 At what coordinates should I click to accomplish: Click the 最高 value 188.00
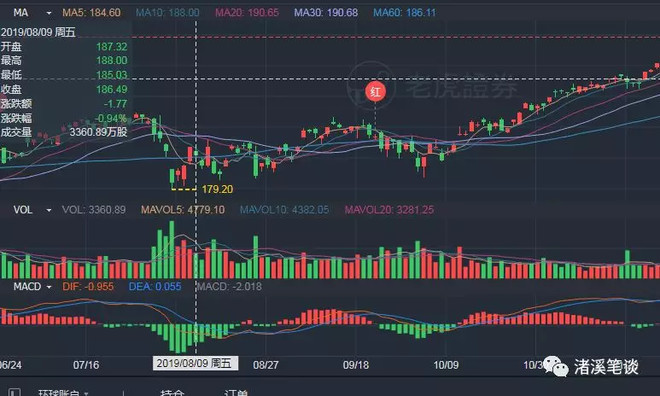(112, 61)
